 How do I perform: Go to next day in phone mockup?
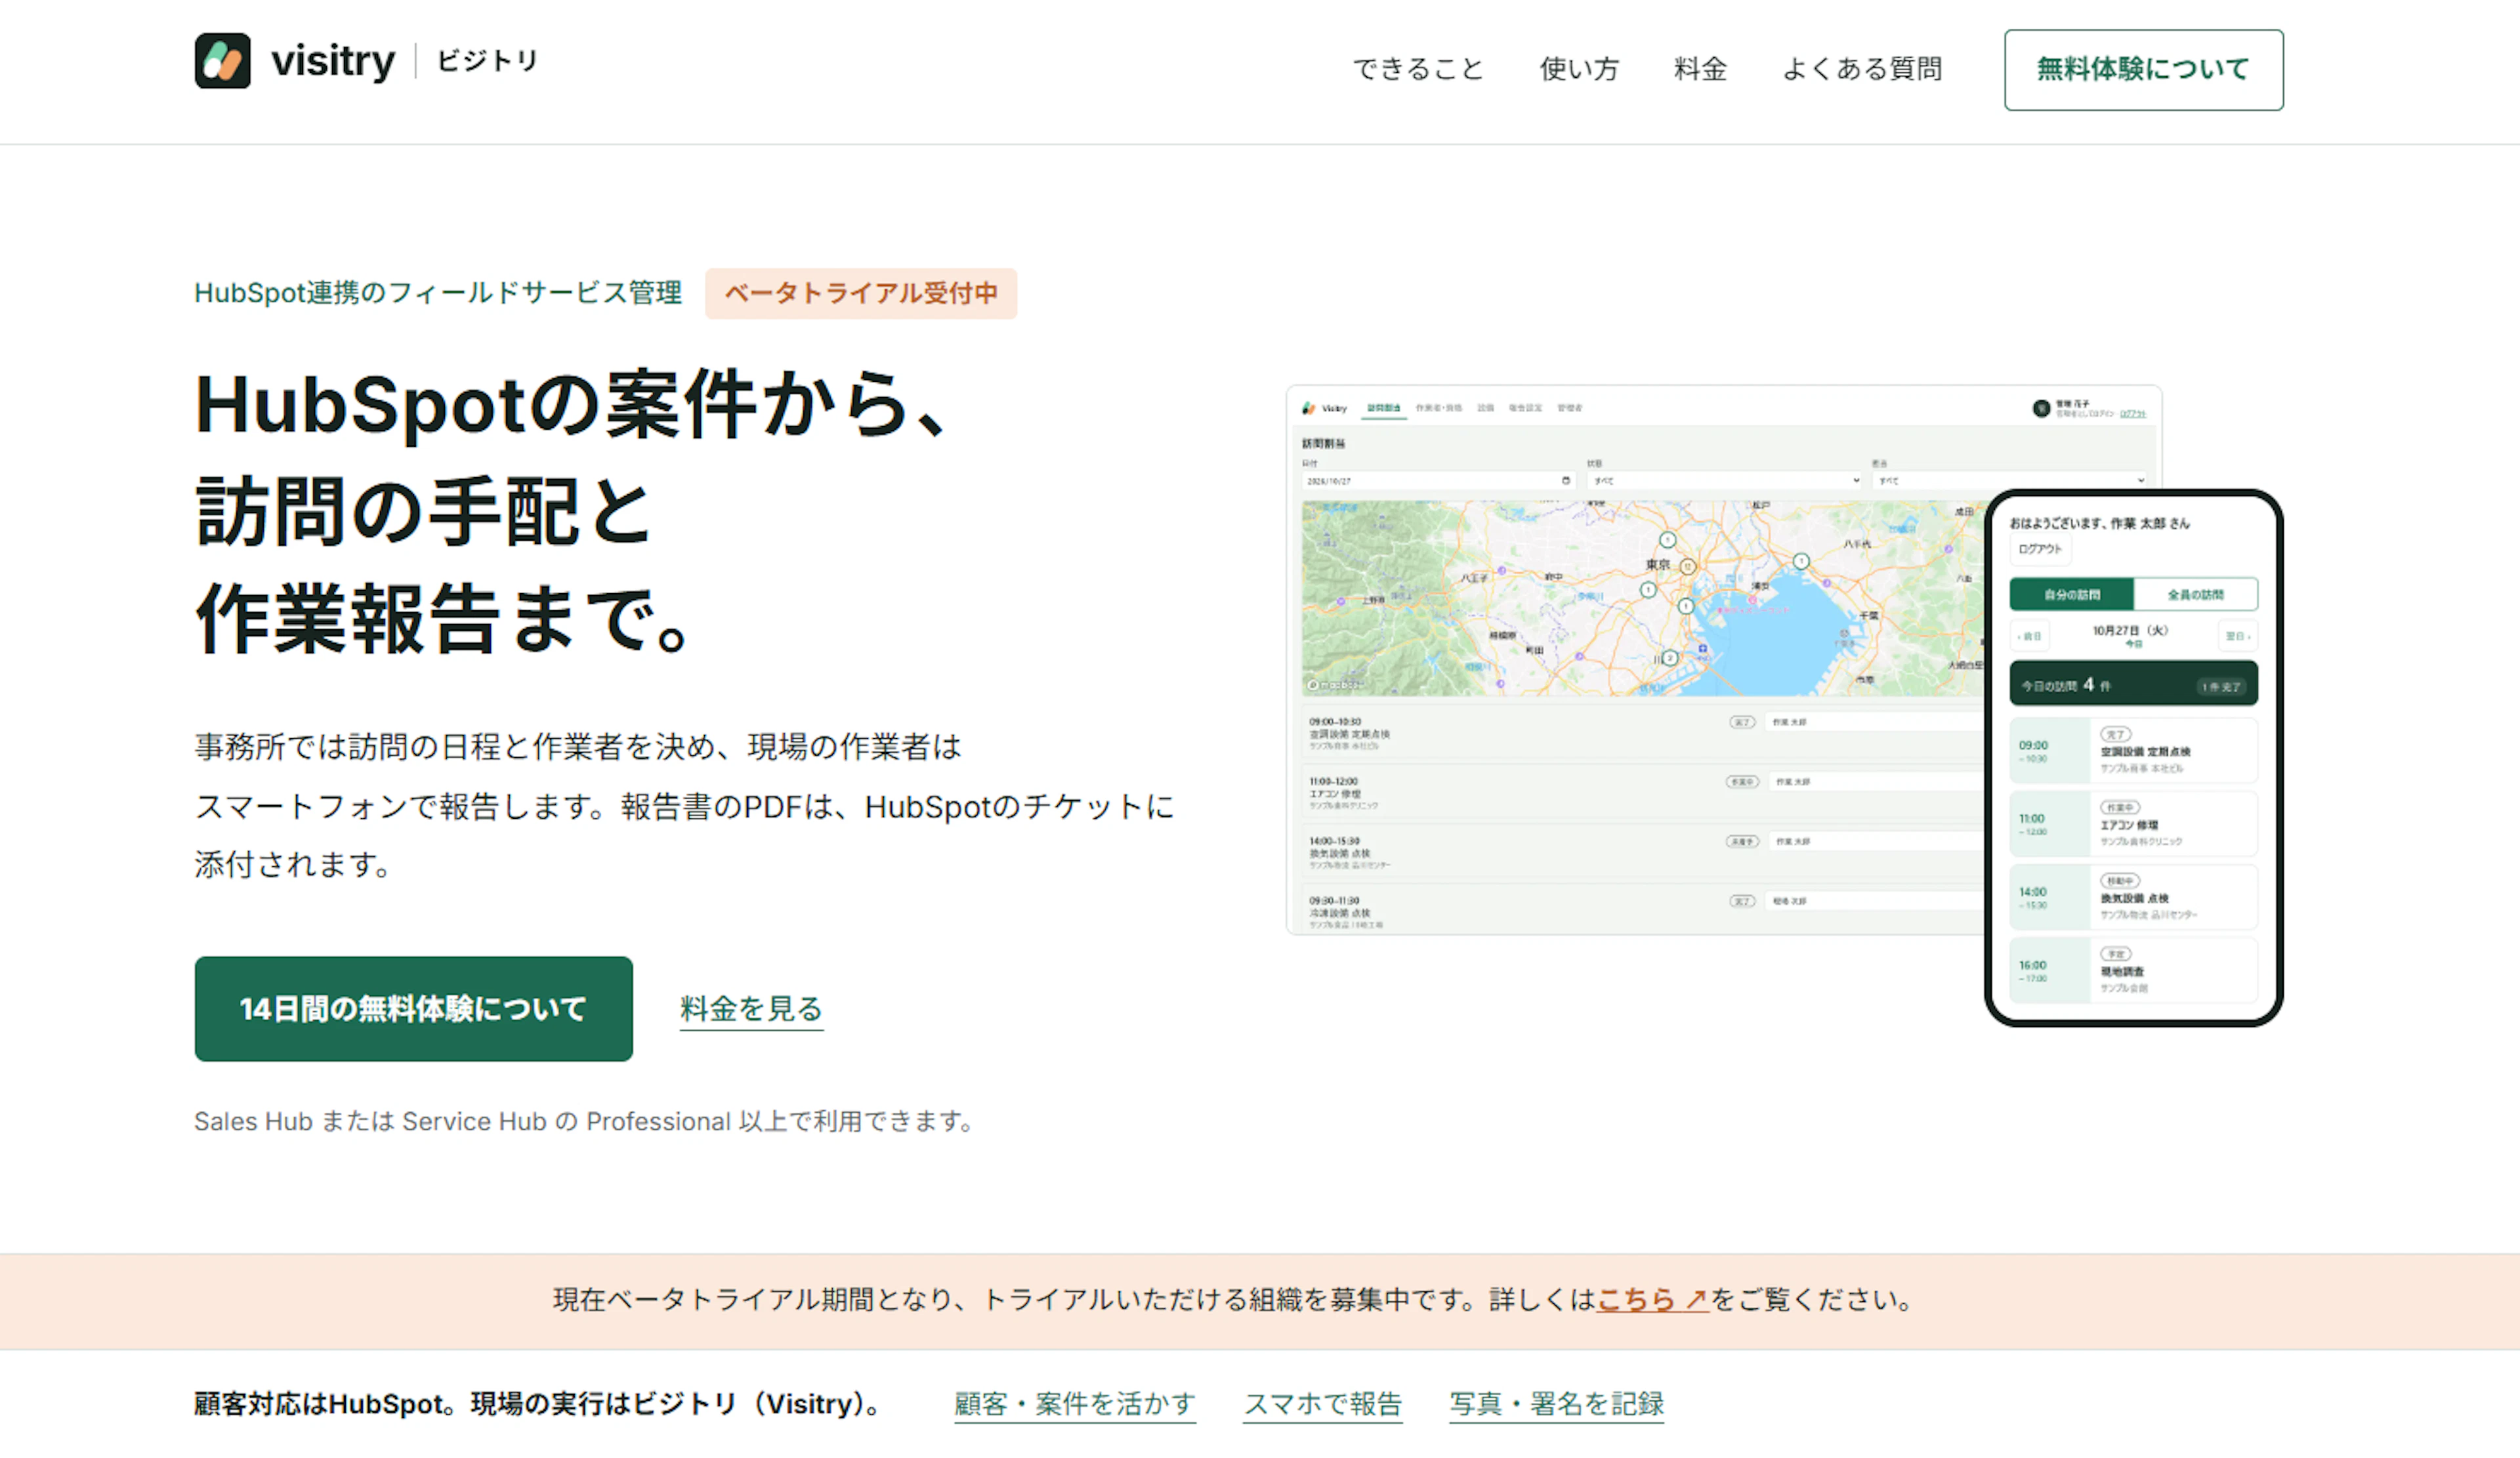(2238, 636)
